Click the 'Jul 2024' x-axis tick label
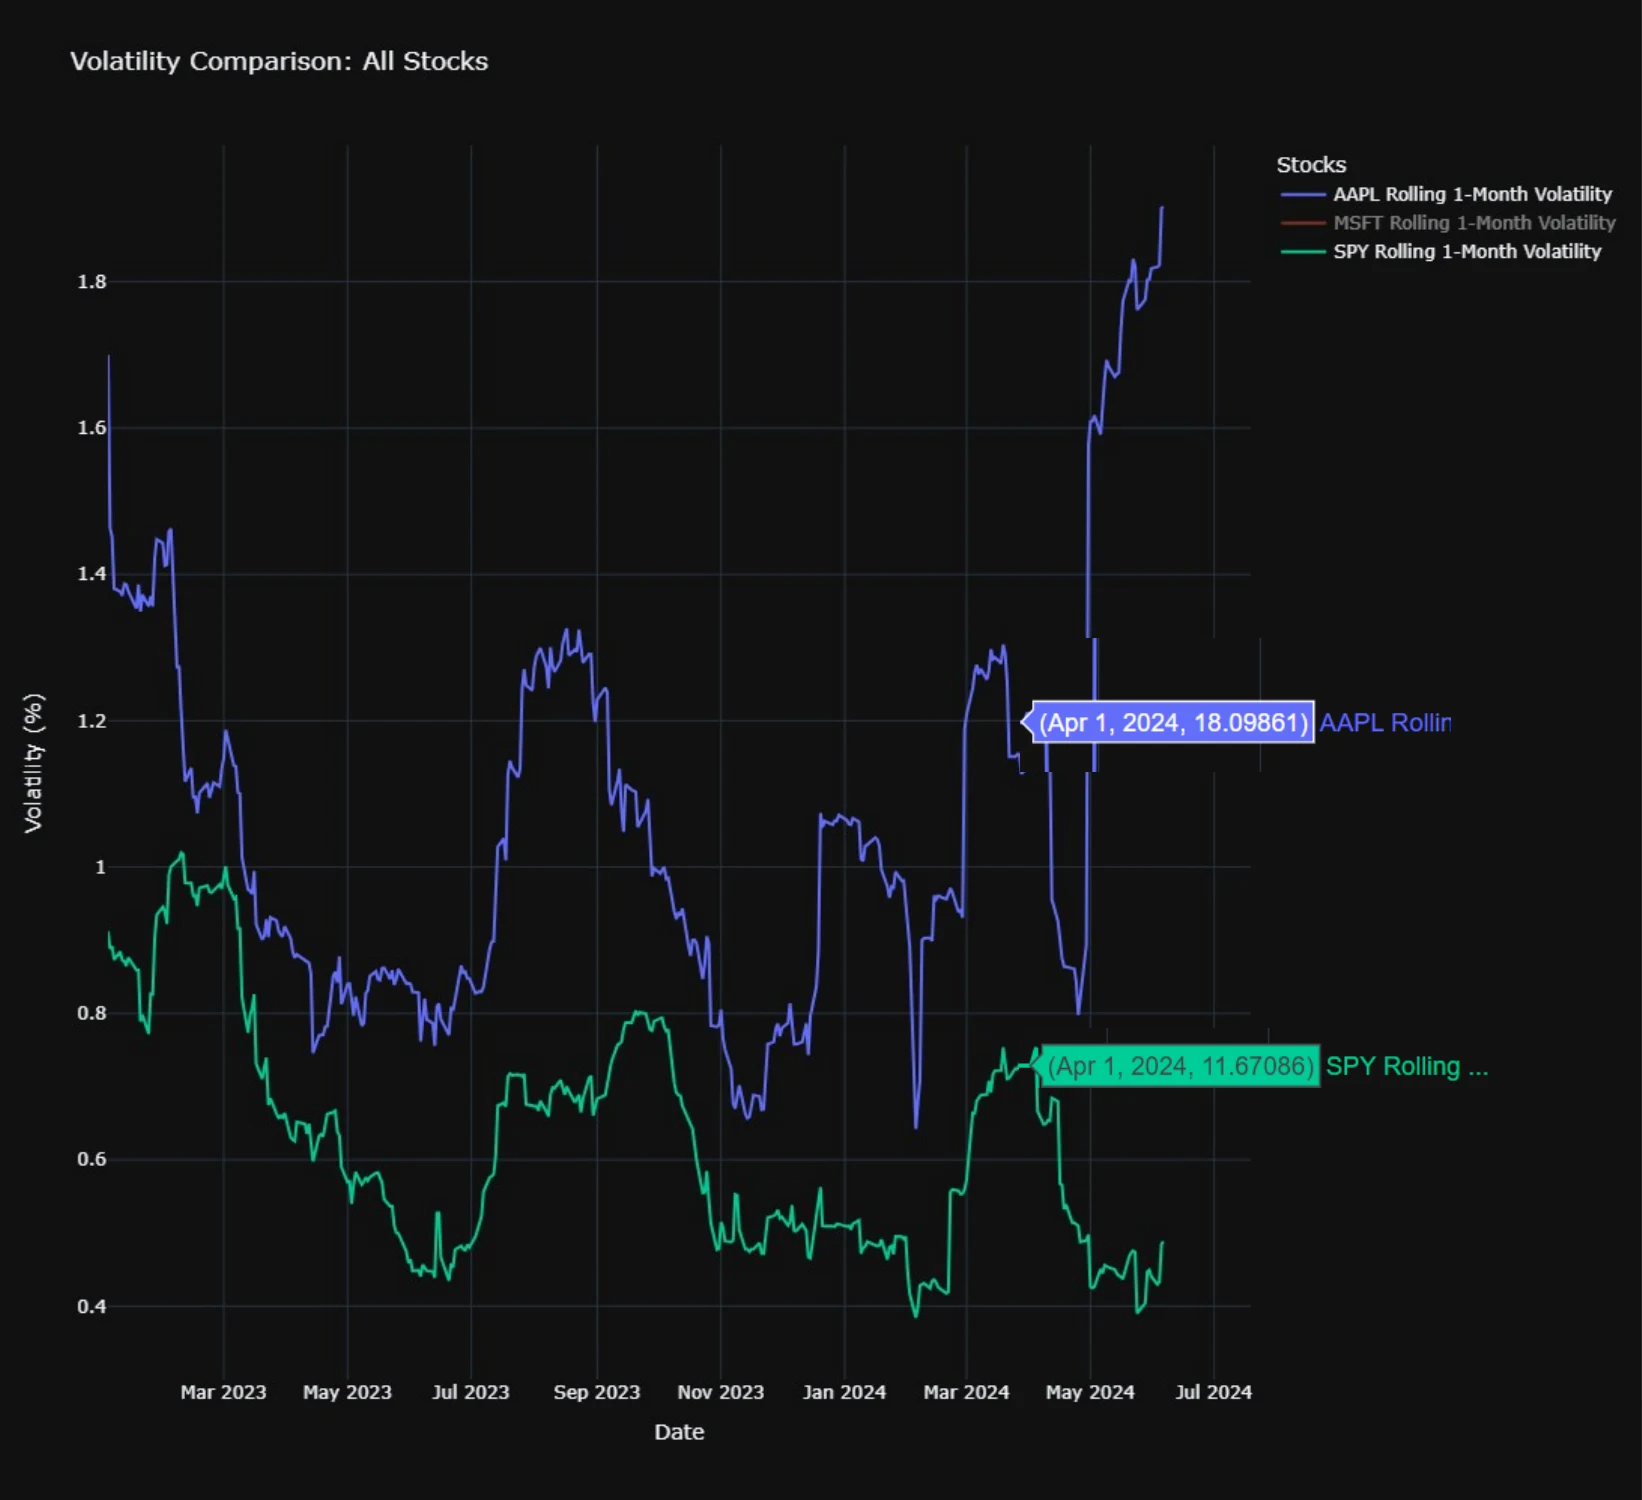 (1213, 1392)
